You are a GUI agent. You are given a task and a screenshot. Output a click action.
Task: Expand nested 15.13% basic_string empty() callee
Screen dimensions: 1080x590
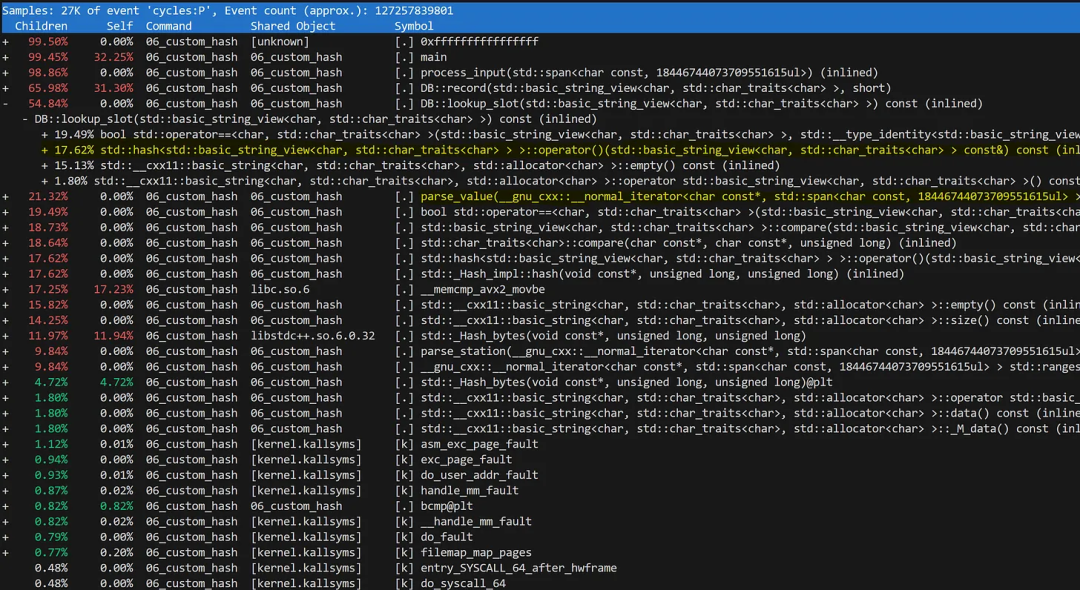pos(45,166)
